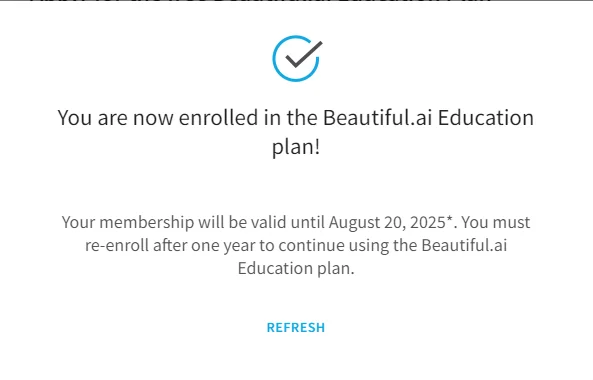Click the asterisk after 2025
Viewport: 593px width, 380px height.
(449, 219)
